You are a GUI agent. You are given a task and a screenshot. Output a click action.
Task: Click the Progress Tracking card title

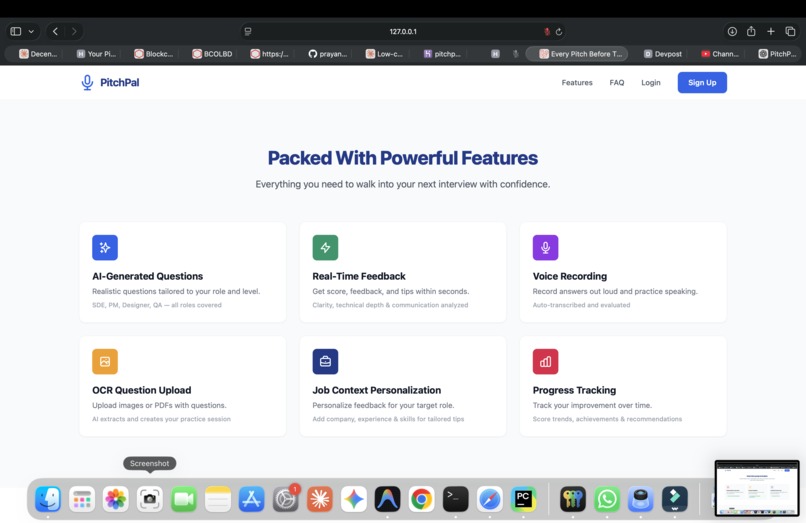coord(574,390)
